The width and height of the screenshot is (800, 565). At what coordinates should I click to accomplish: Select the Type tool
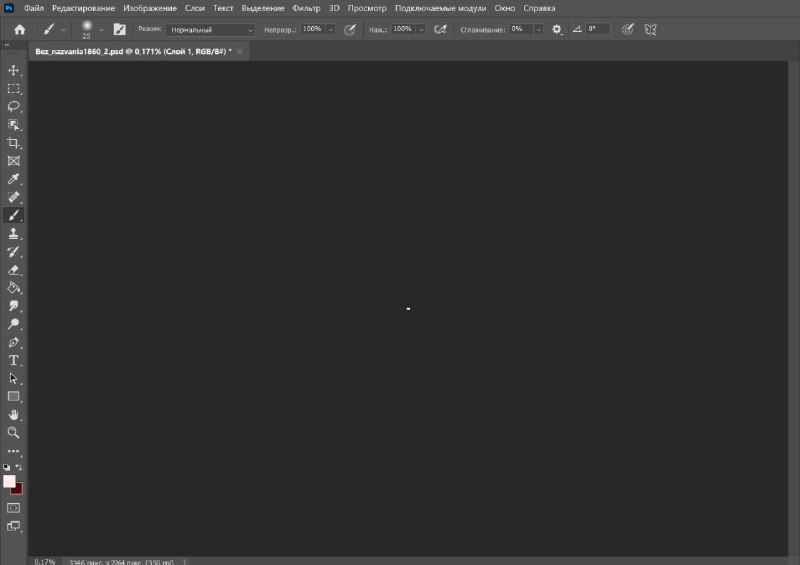click(14, 360)
